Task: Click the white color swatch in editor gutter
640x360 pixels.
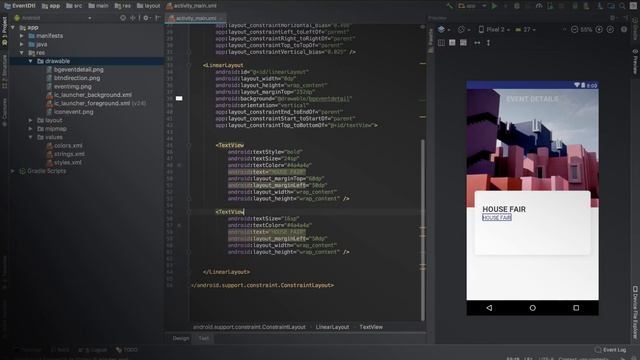Action: [179, 98]
